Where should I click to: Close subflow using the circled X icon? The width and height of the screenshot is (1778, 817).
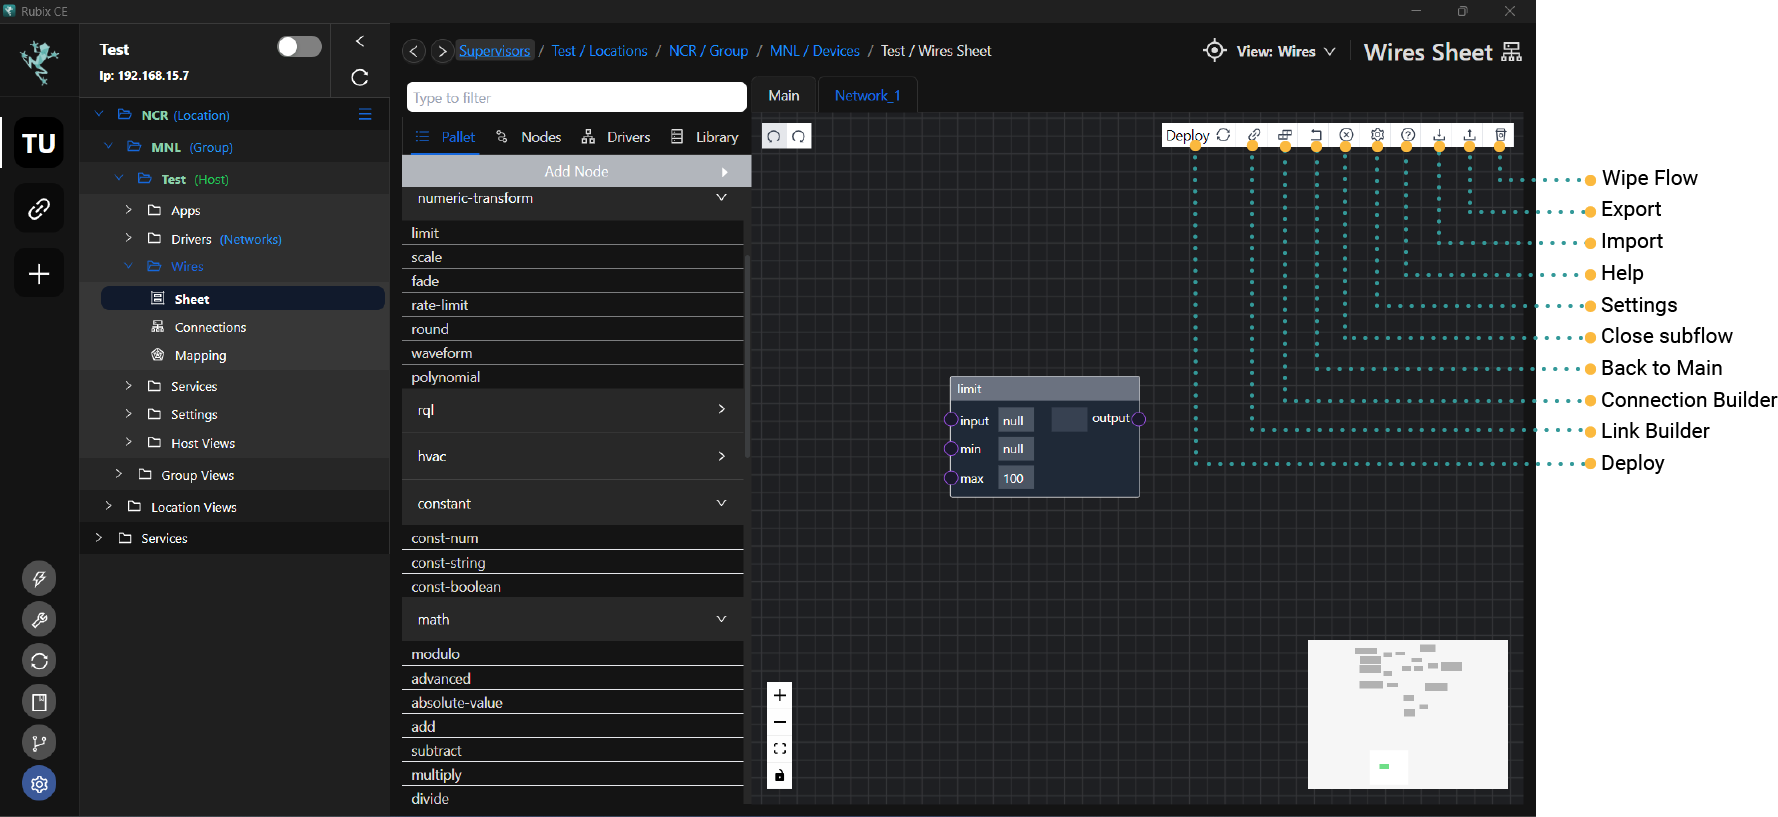(x=1346, y=135)
